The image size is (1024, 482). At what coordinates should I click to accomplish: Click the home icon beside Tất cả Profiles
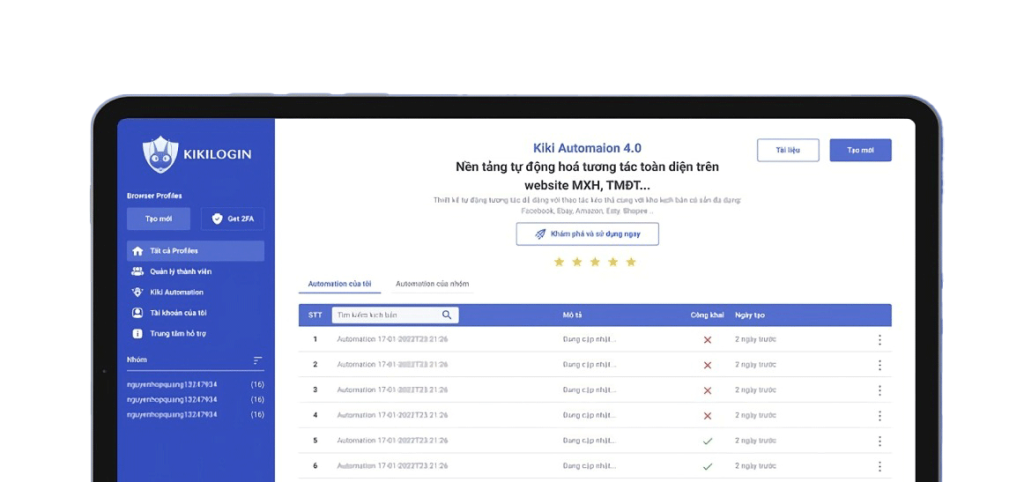click(137, 251)
